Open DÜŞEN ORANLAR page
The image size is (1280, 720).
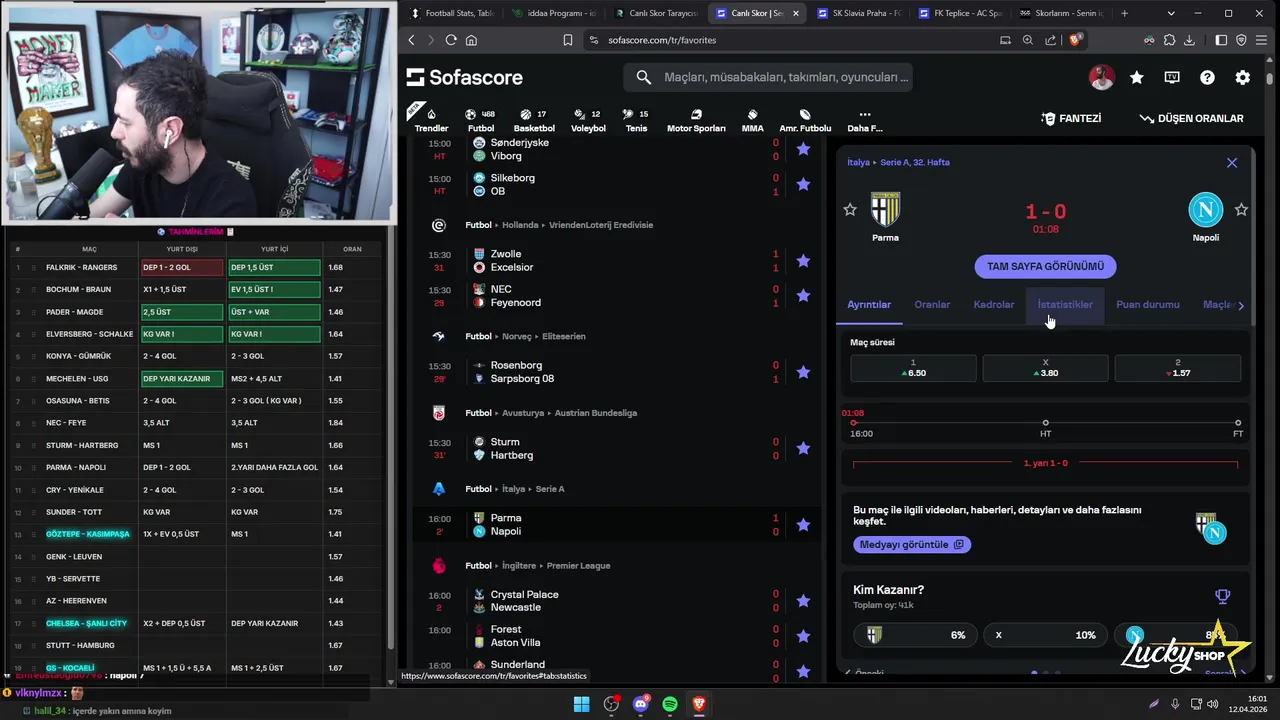click(x=1191, y=118)
